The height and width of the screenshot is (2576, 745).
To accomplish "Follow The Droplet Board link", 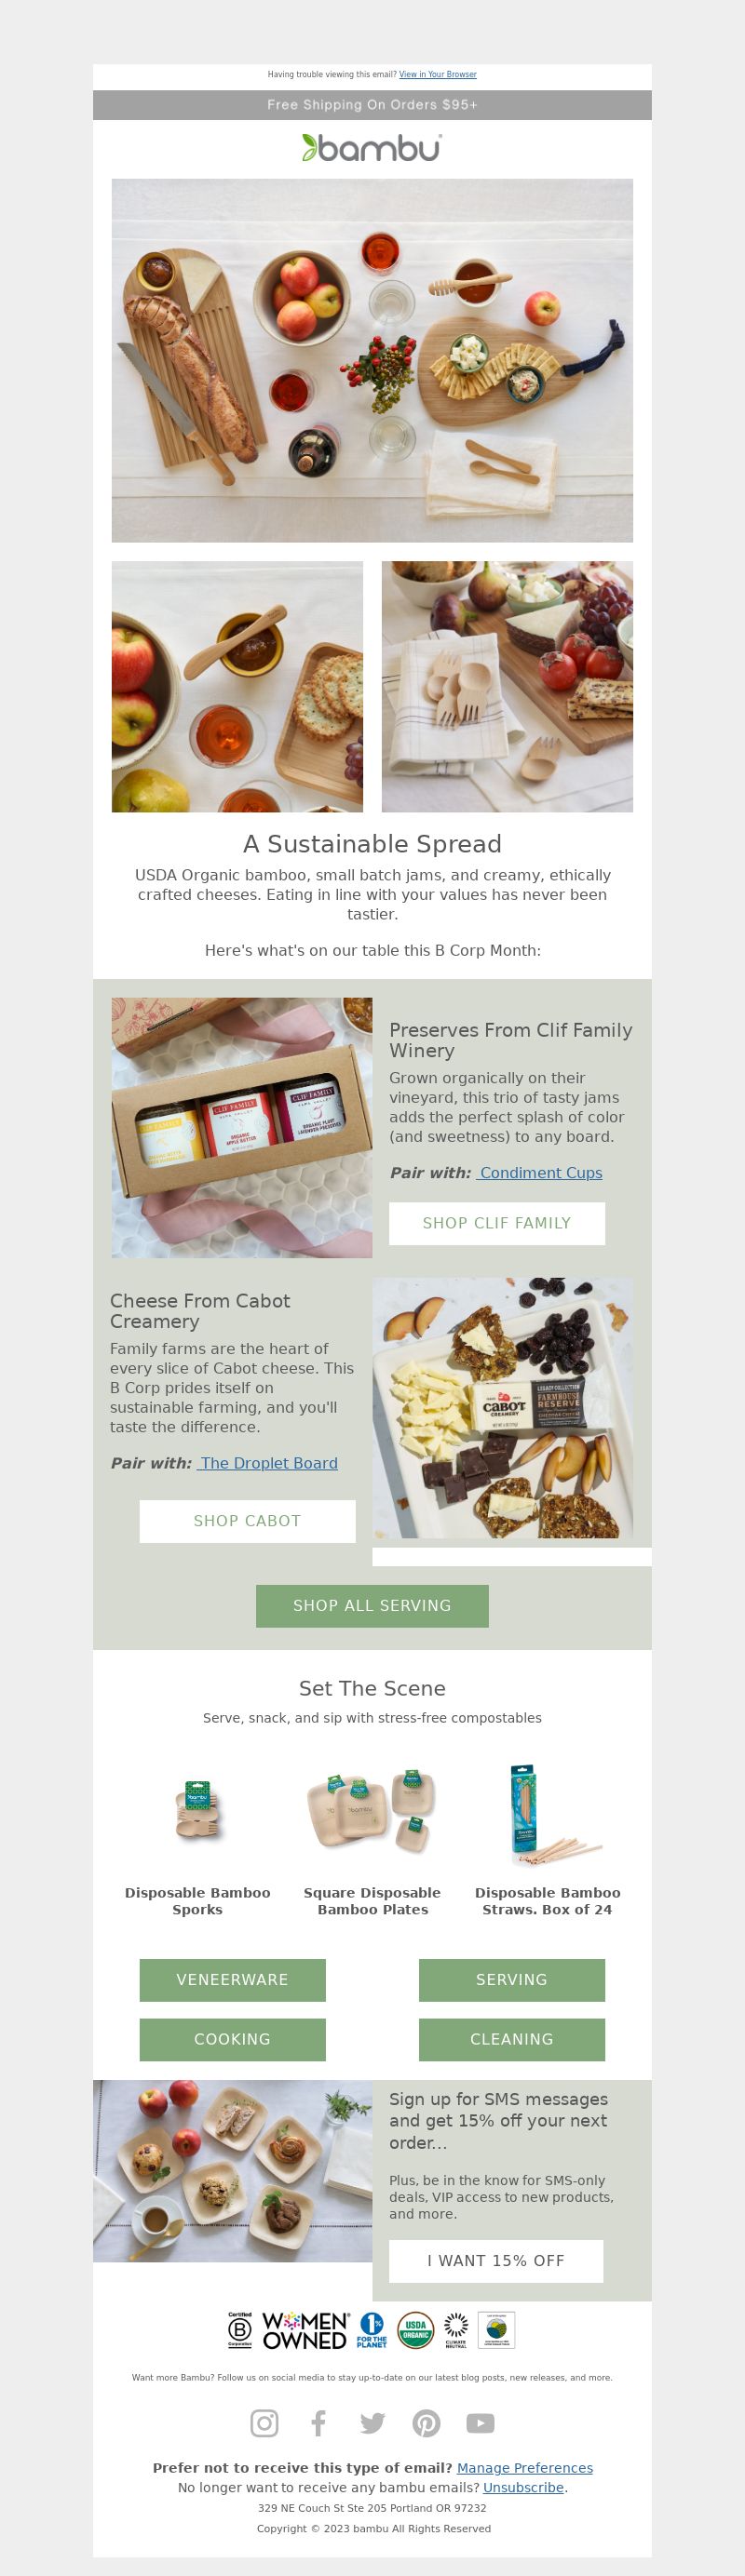I will pos(267,1462).
